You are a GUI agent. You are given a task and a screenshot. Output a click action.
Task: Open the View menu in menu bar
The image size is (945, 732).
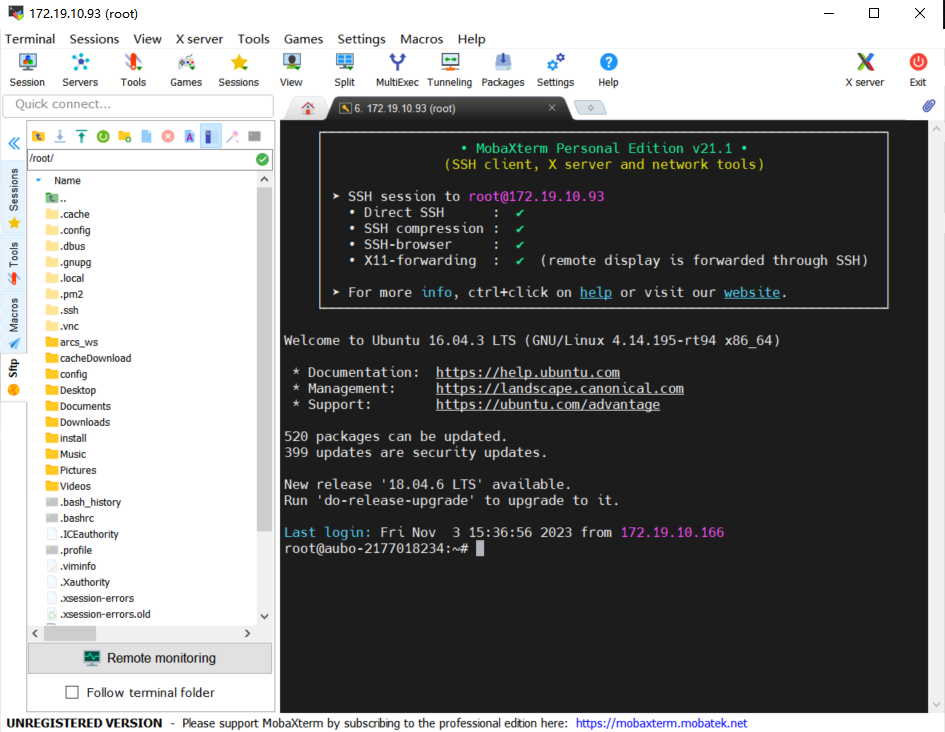(x=147, y=39)
